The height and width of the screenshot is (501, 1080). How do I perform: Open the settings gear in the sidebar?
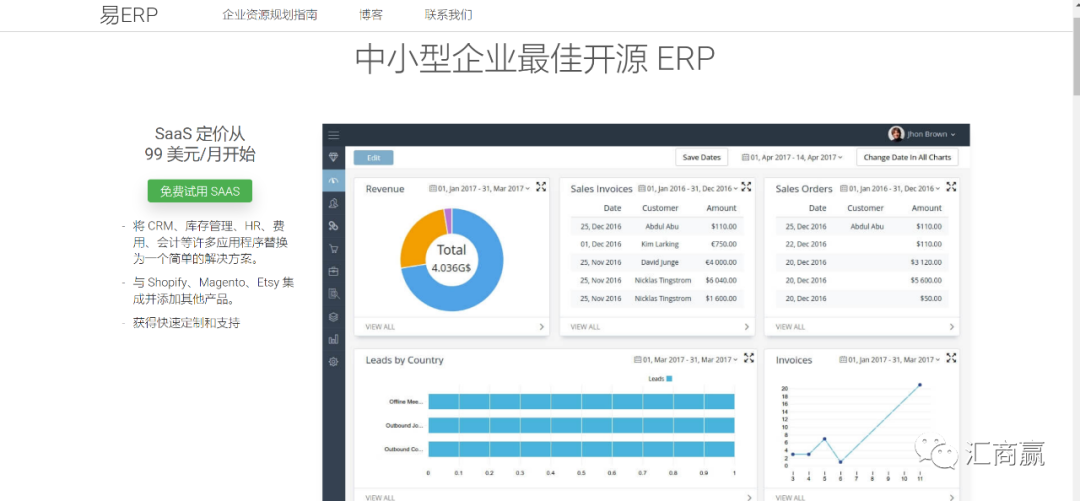click(x=334, y=362)
